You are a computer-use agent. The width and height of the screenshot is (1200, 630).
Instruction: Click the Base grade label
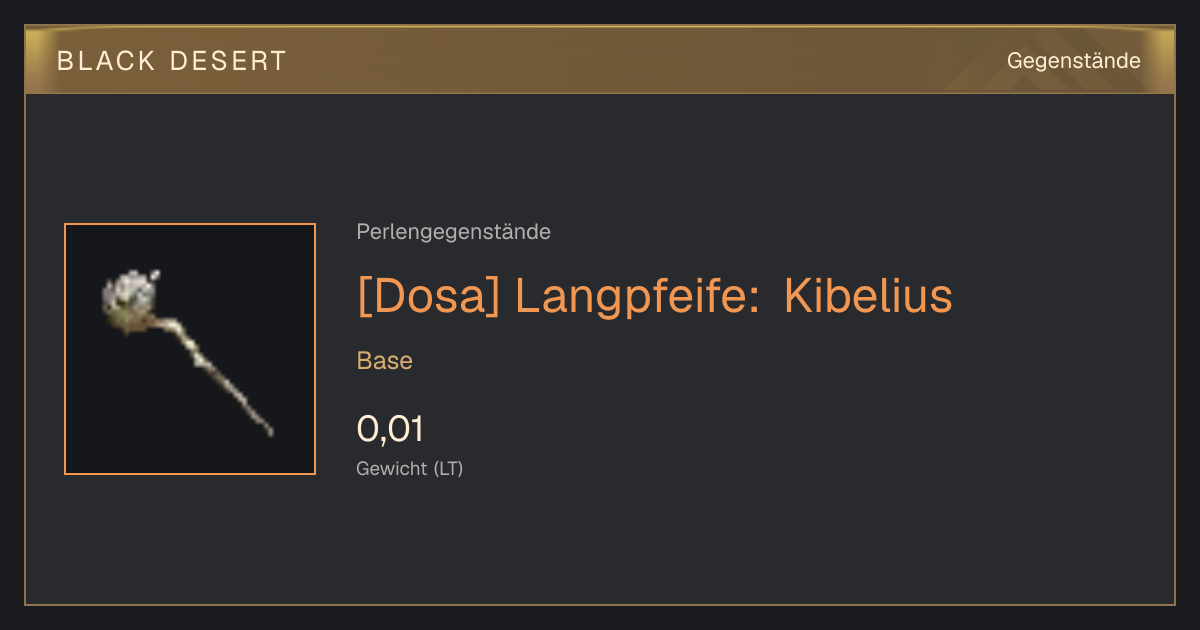point(384,361)
